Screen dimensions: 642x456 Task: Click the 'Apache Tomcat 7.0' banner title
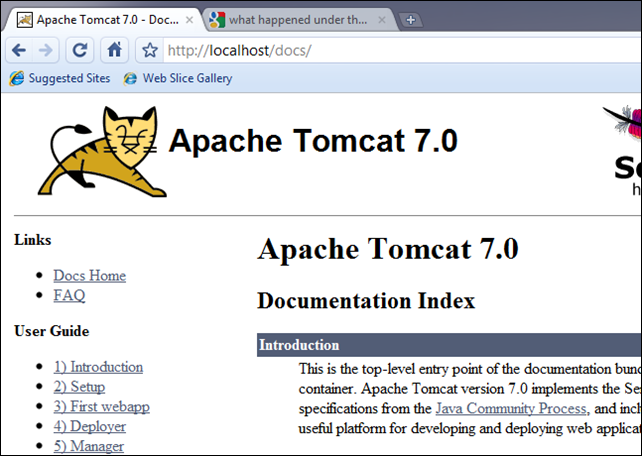tap(313, 140)
